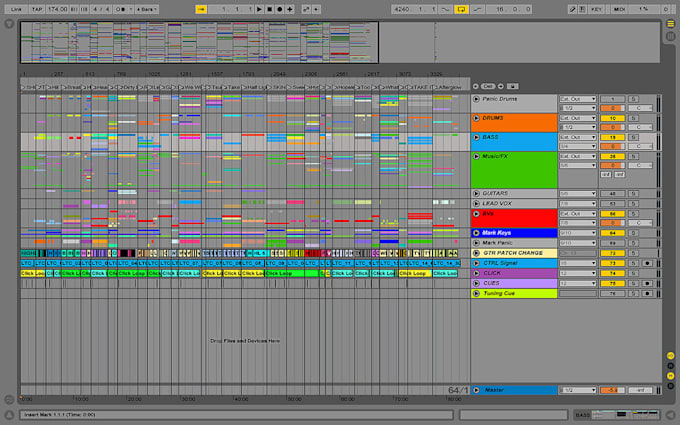This screenshot has width=680, height=425.
Task: Toggle the MIDI arrangement overdub plus button
Action: click(290, 9)
